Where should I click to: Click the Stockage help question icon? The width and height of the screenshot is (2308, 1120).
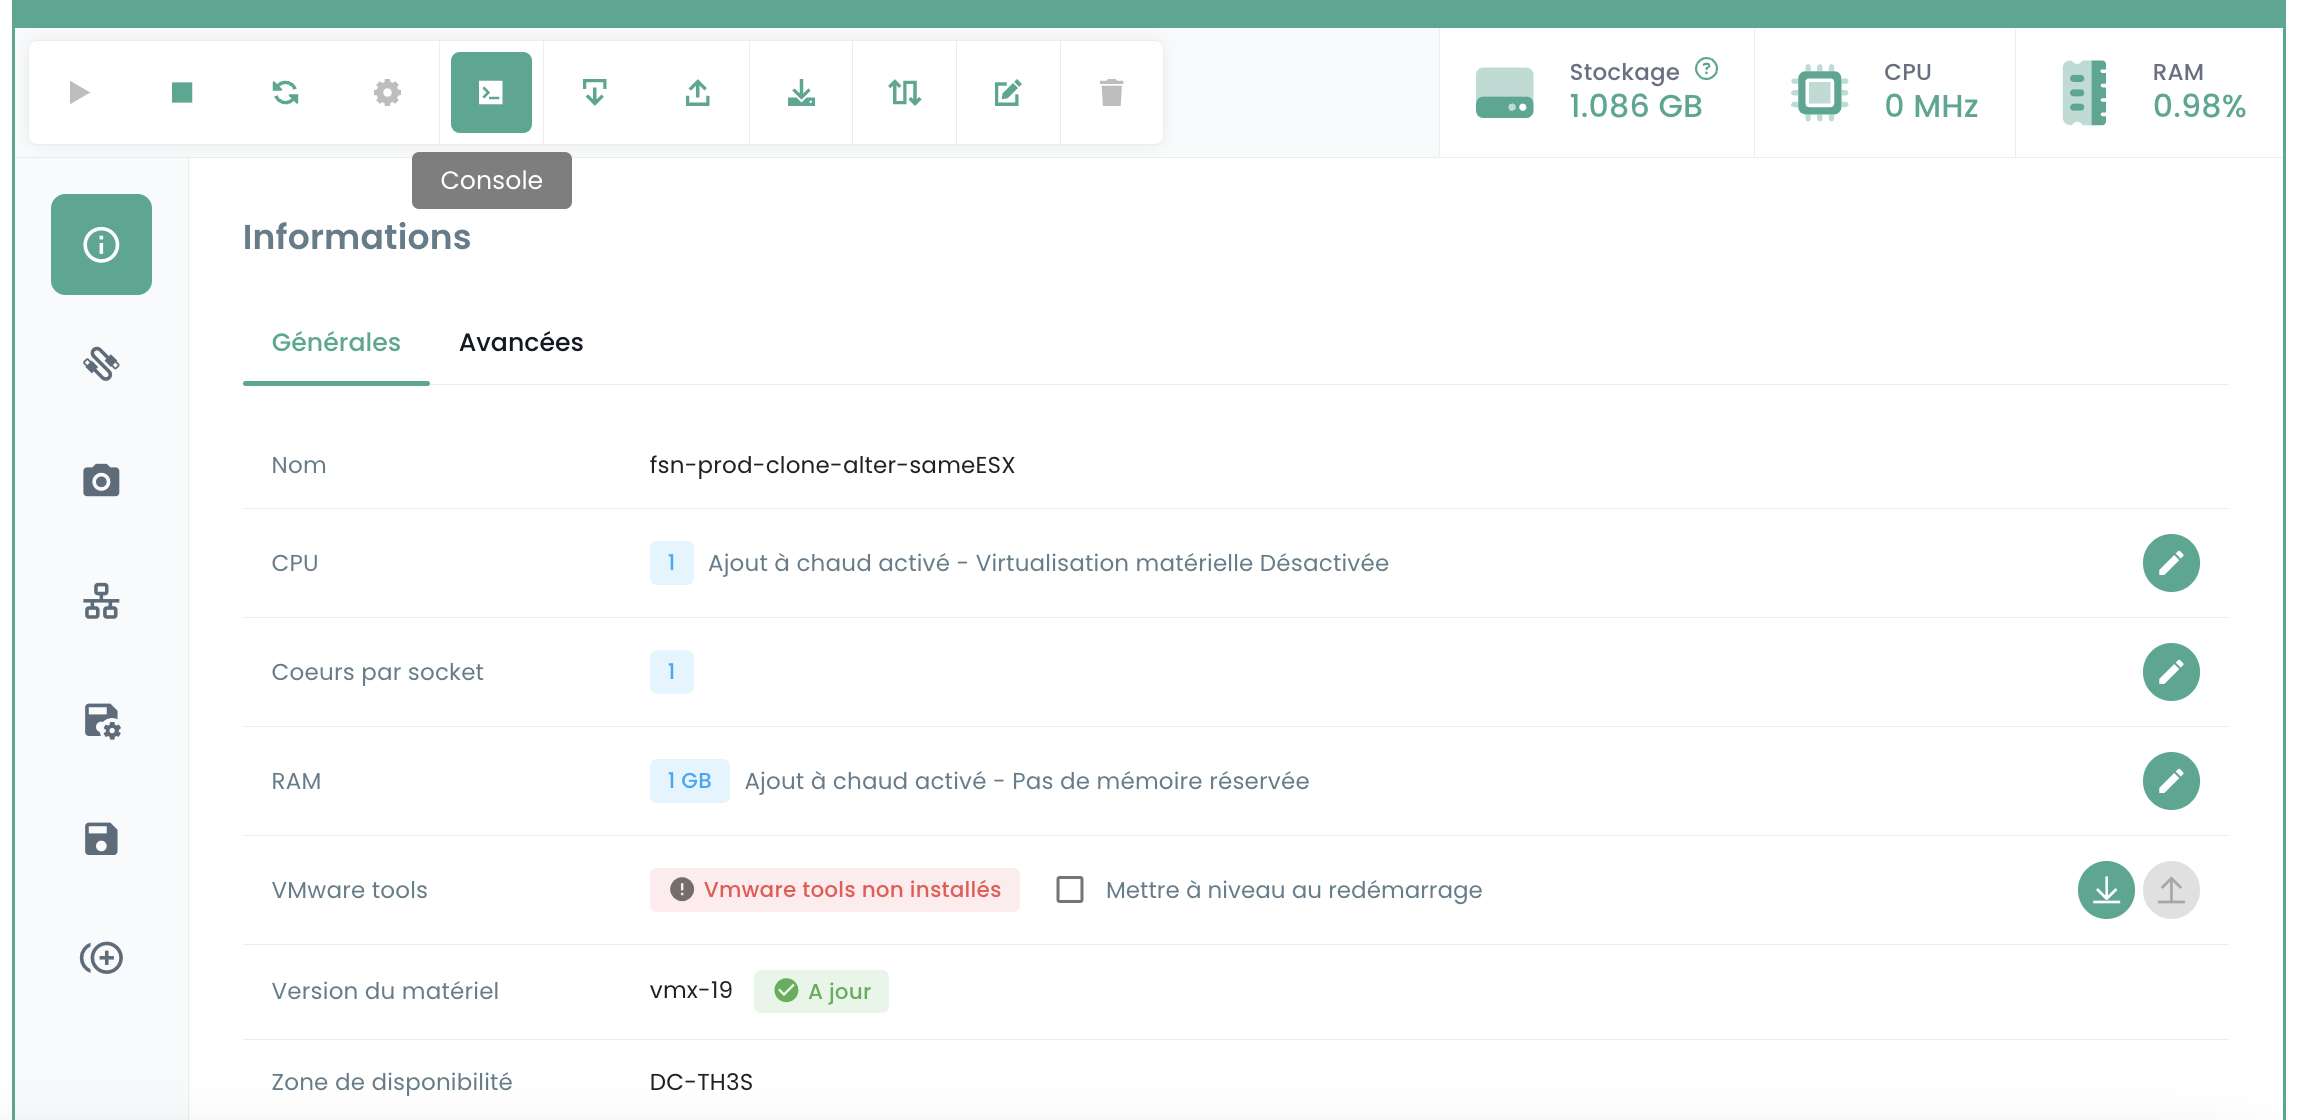[1706, 69]
